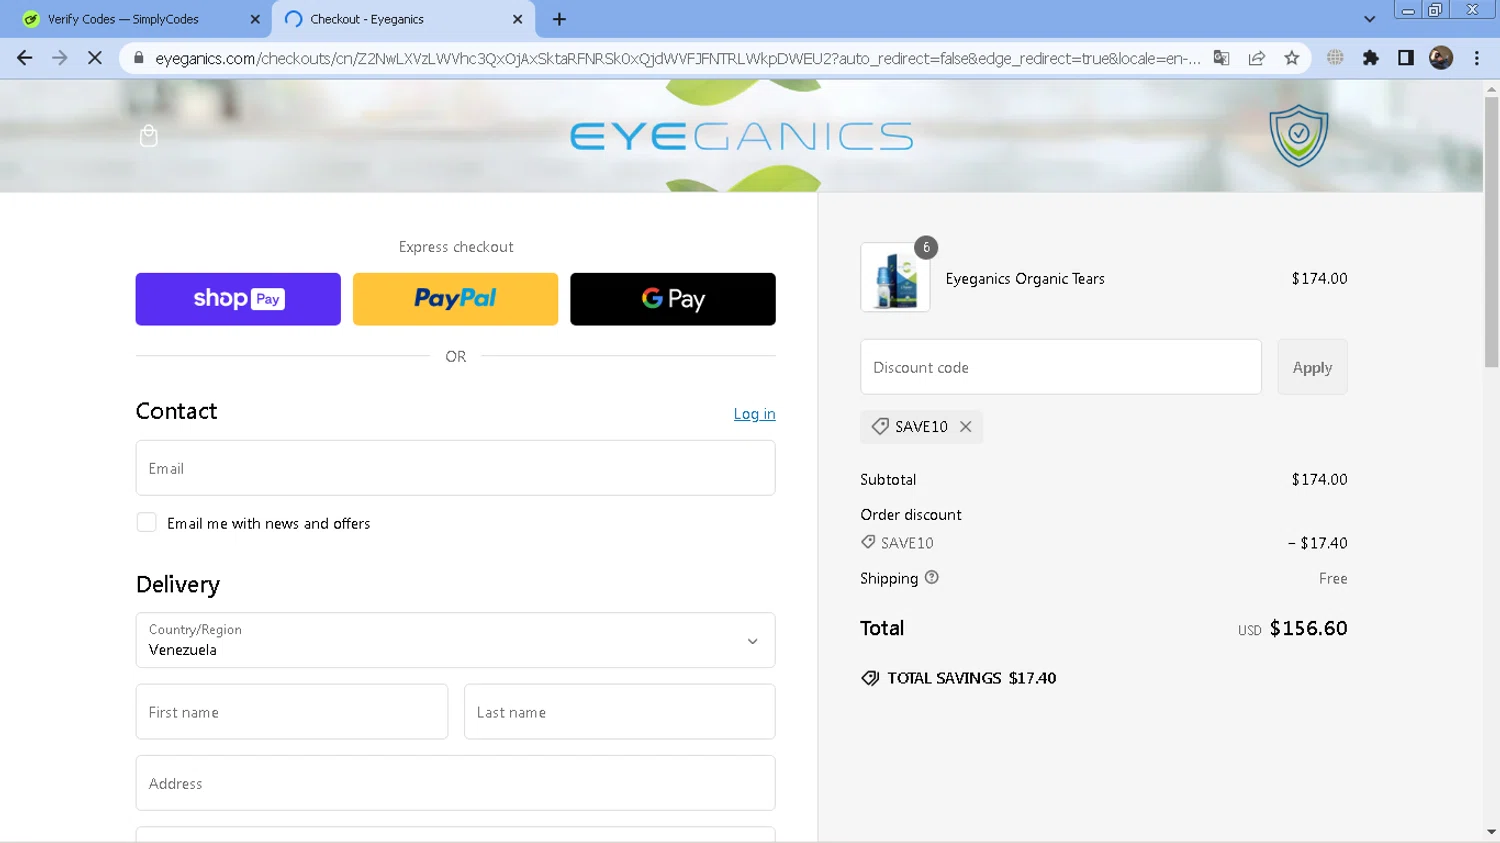Go back to the previous page
Screen dimensions: 1500x843
(25, 58)
